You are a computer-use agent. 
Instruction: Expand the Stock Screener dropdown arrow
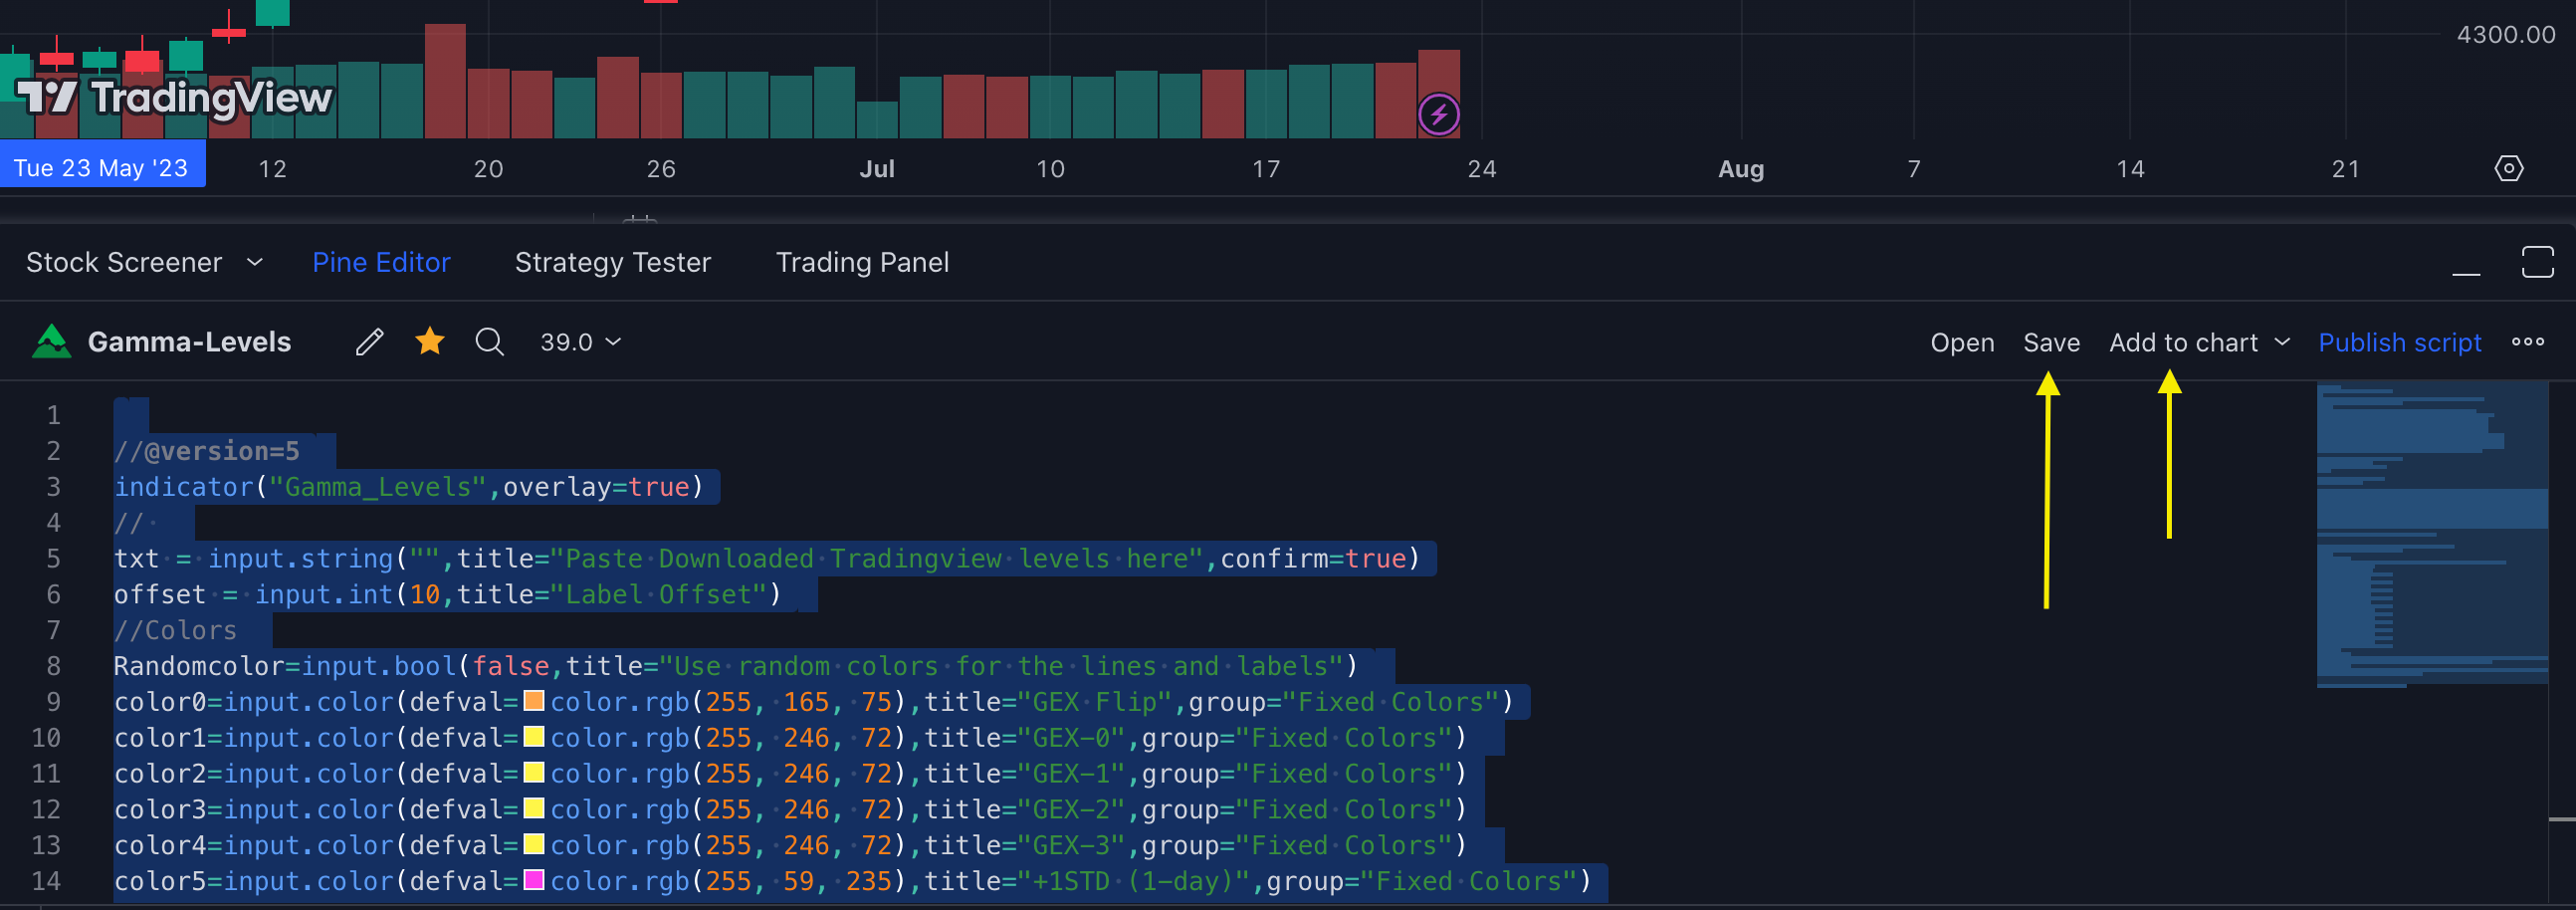tap(255, 262)
